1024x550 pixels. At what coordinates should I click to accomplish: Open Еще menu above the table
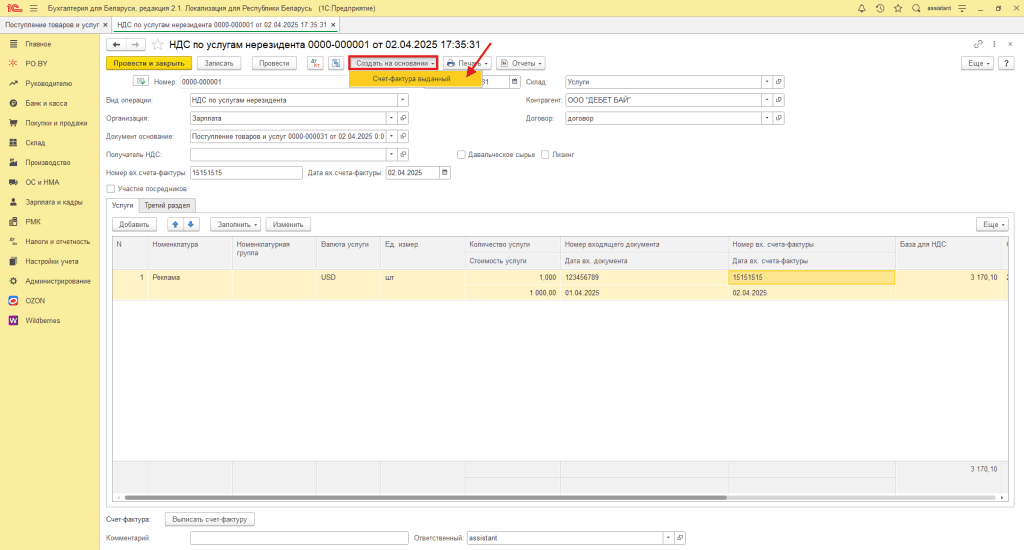pyautogui.click(x=992, y=224)
